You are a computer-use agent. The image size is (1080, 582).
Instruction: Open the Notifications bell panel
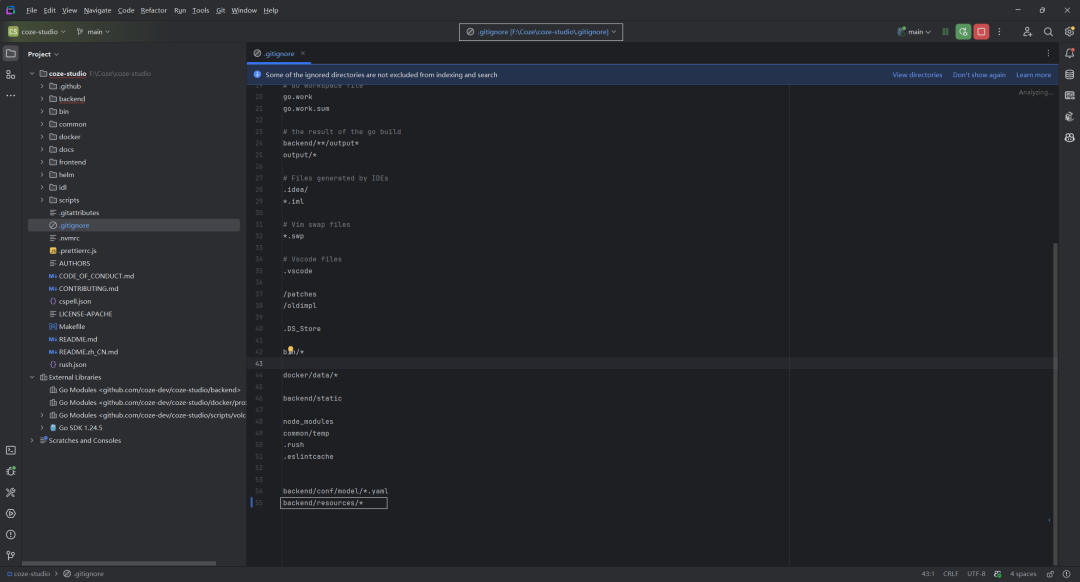point(1069,54)
